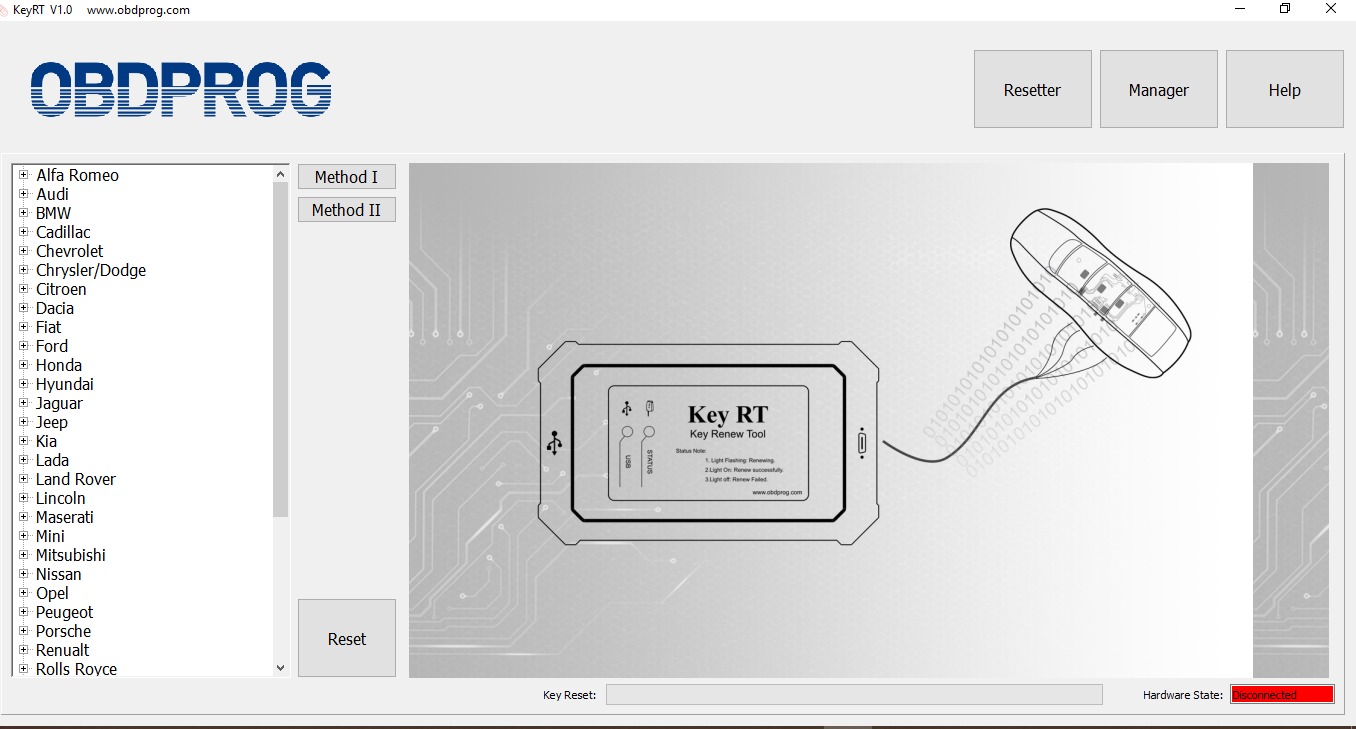Select Mini in the brand list
Screen dimensions: 1356x729
coord(50,536)
